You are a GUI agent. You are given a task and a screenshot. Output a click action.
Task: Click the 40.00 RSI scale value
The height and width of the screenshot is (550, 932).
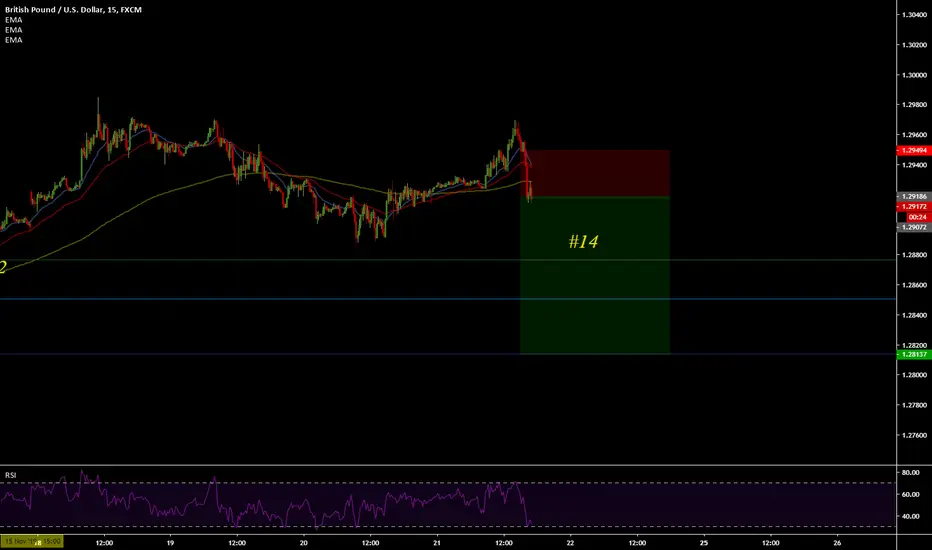tap(911, 517)
